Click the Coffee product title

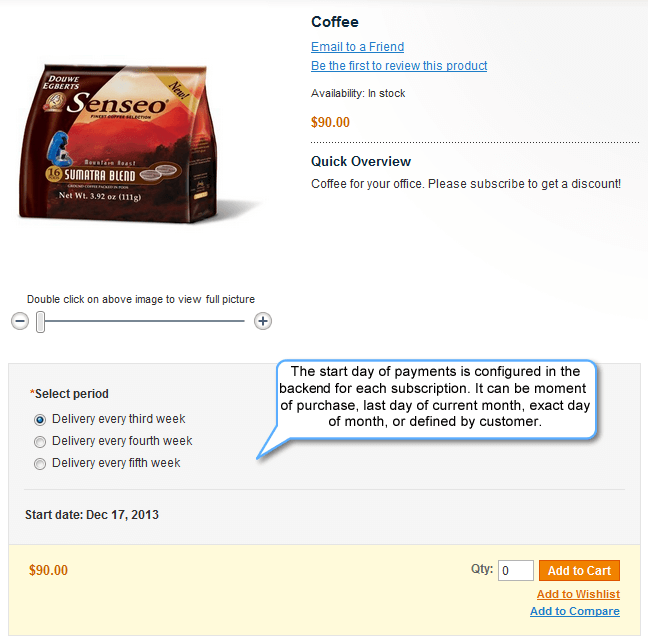tap(335, 22)
